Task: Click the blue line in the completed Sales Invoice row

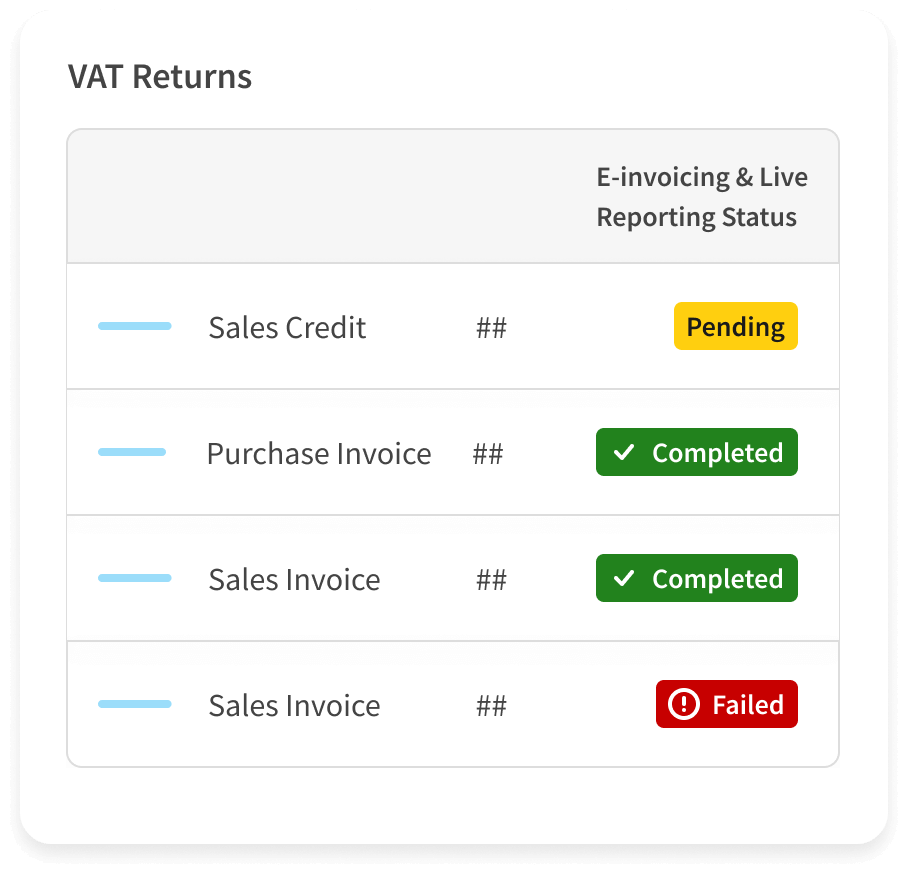Action: [x=134, y=578]
